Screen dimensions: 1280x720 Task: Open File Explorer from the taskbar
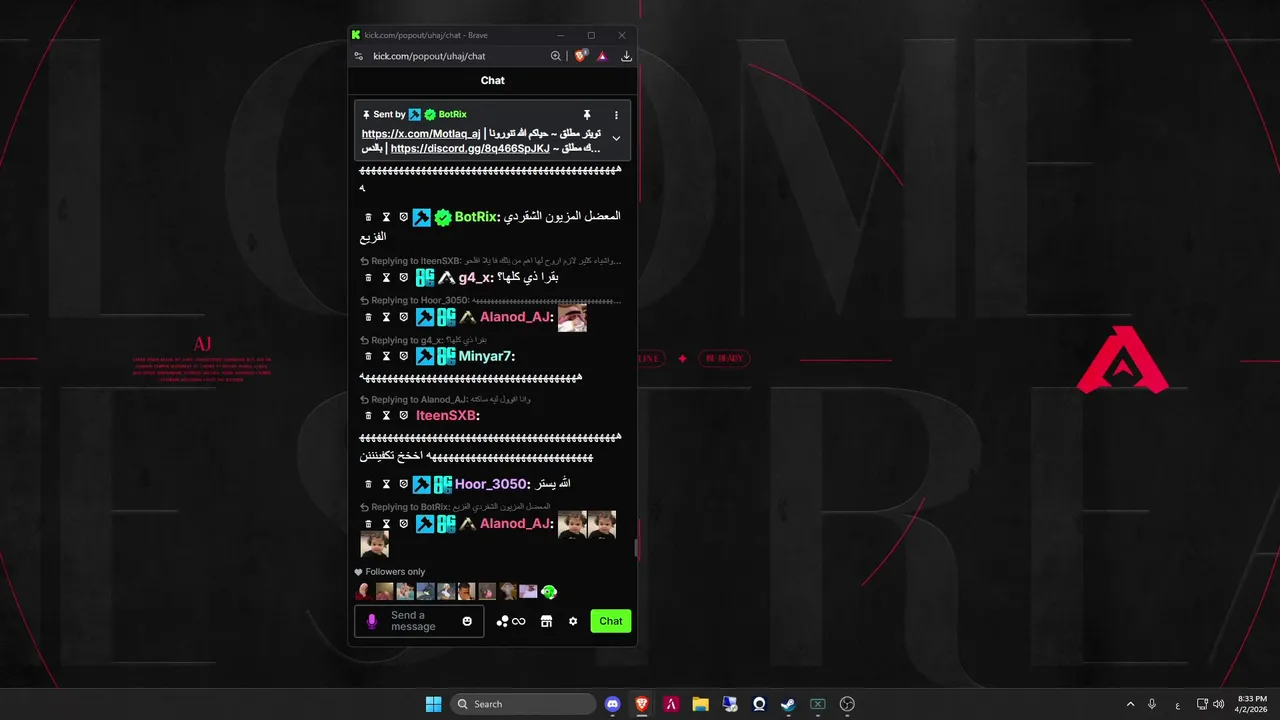(x=700, y=704)
